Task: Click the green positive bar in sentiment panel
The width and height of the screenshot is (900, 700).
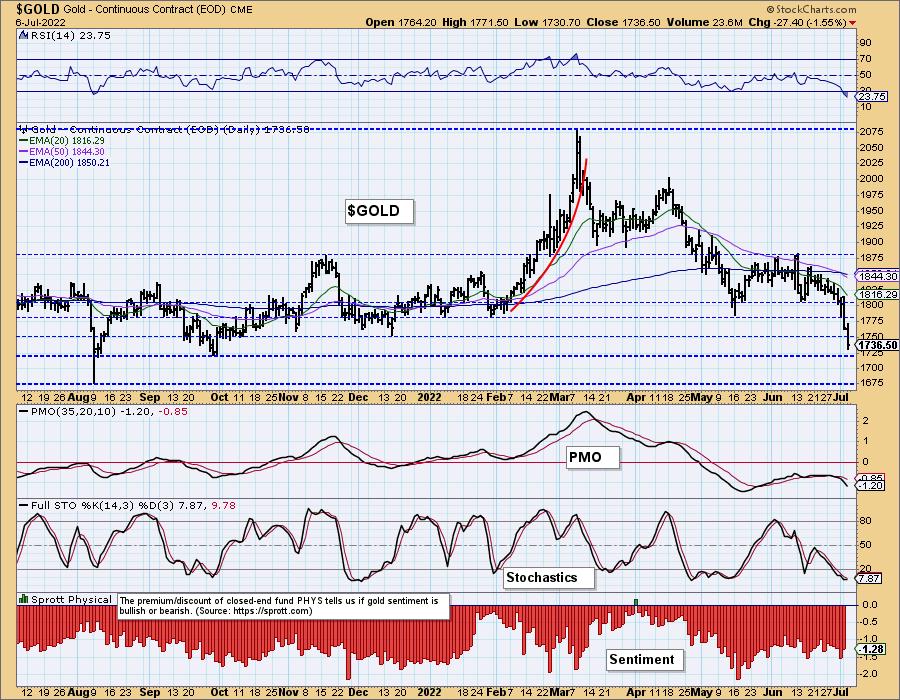Action: [x=635, y=602]
